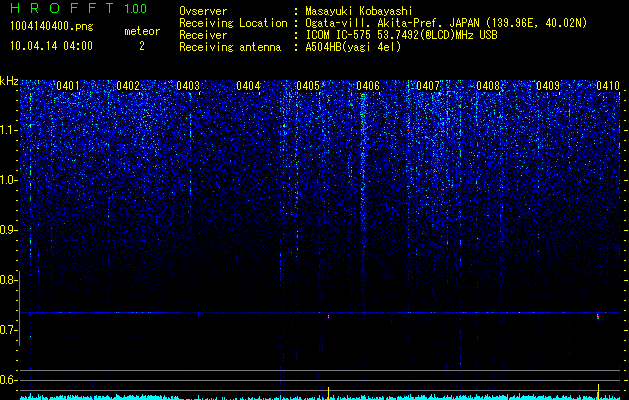Click the 0403 time marker

(188, 86)
